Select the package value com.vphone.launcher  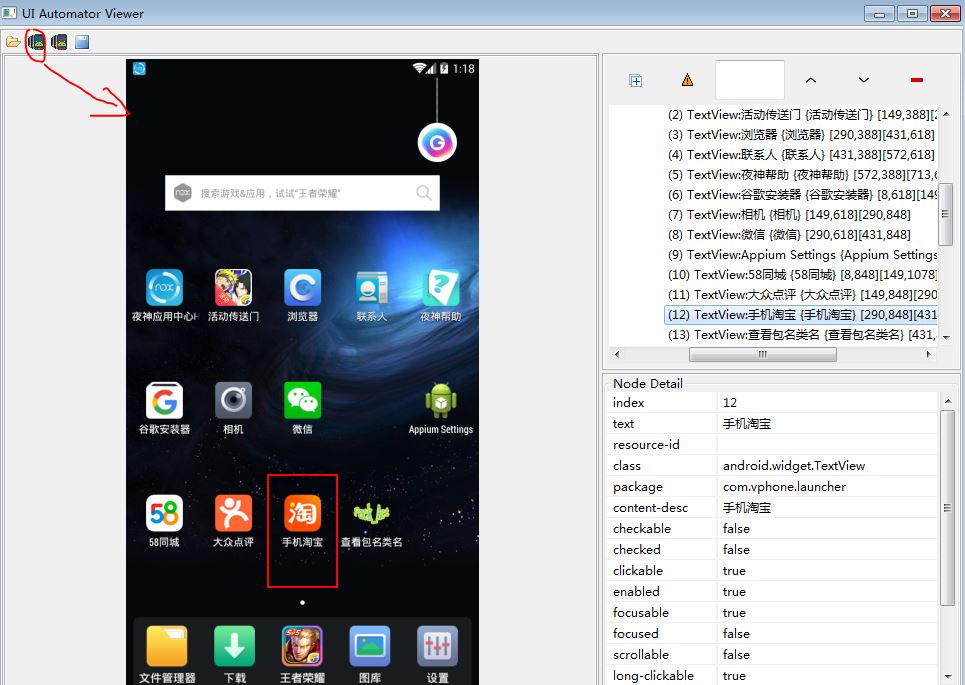[x=785, y=487]
